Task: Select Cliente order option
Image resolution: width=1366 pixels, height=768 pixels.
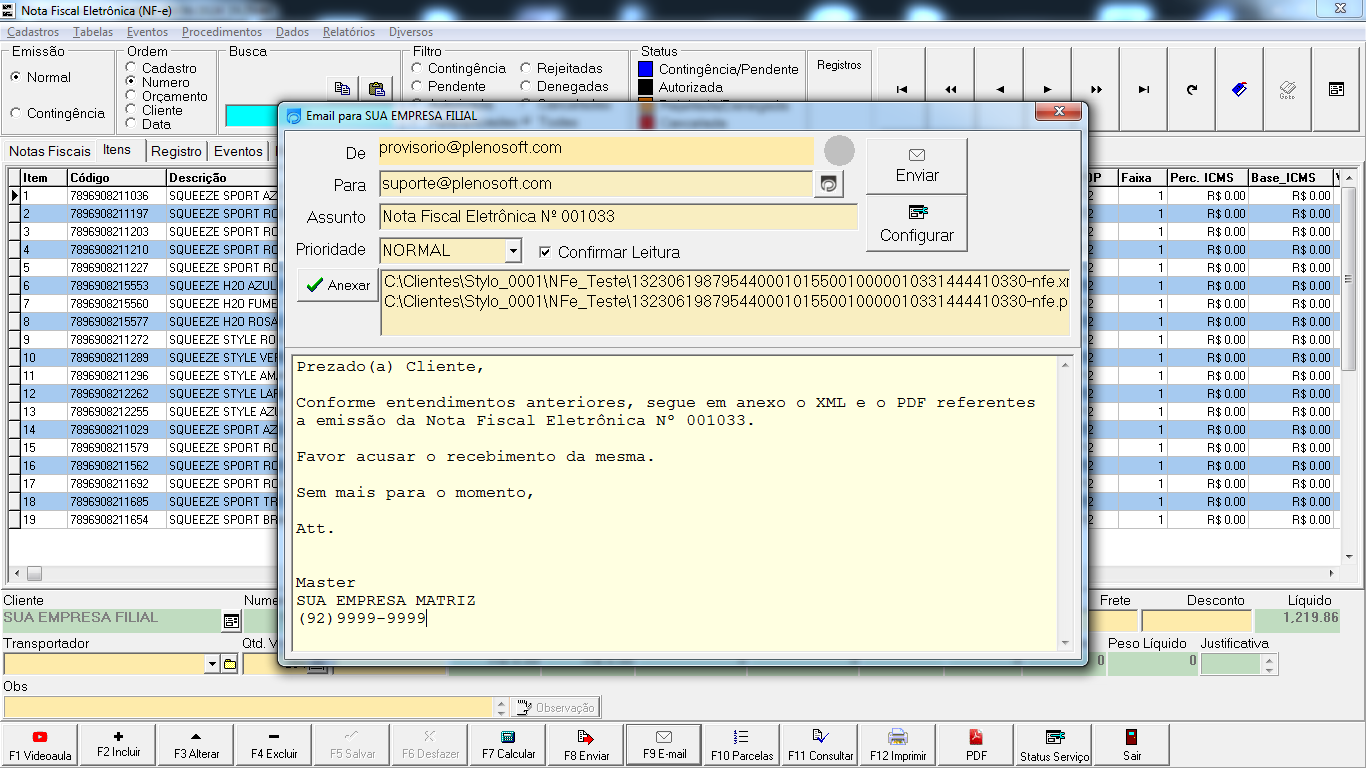Action: click(x=154, y=110)
